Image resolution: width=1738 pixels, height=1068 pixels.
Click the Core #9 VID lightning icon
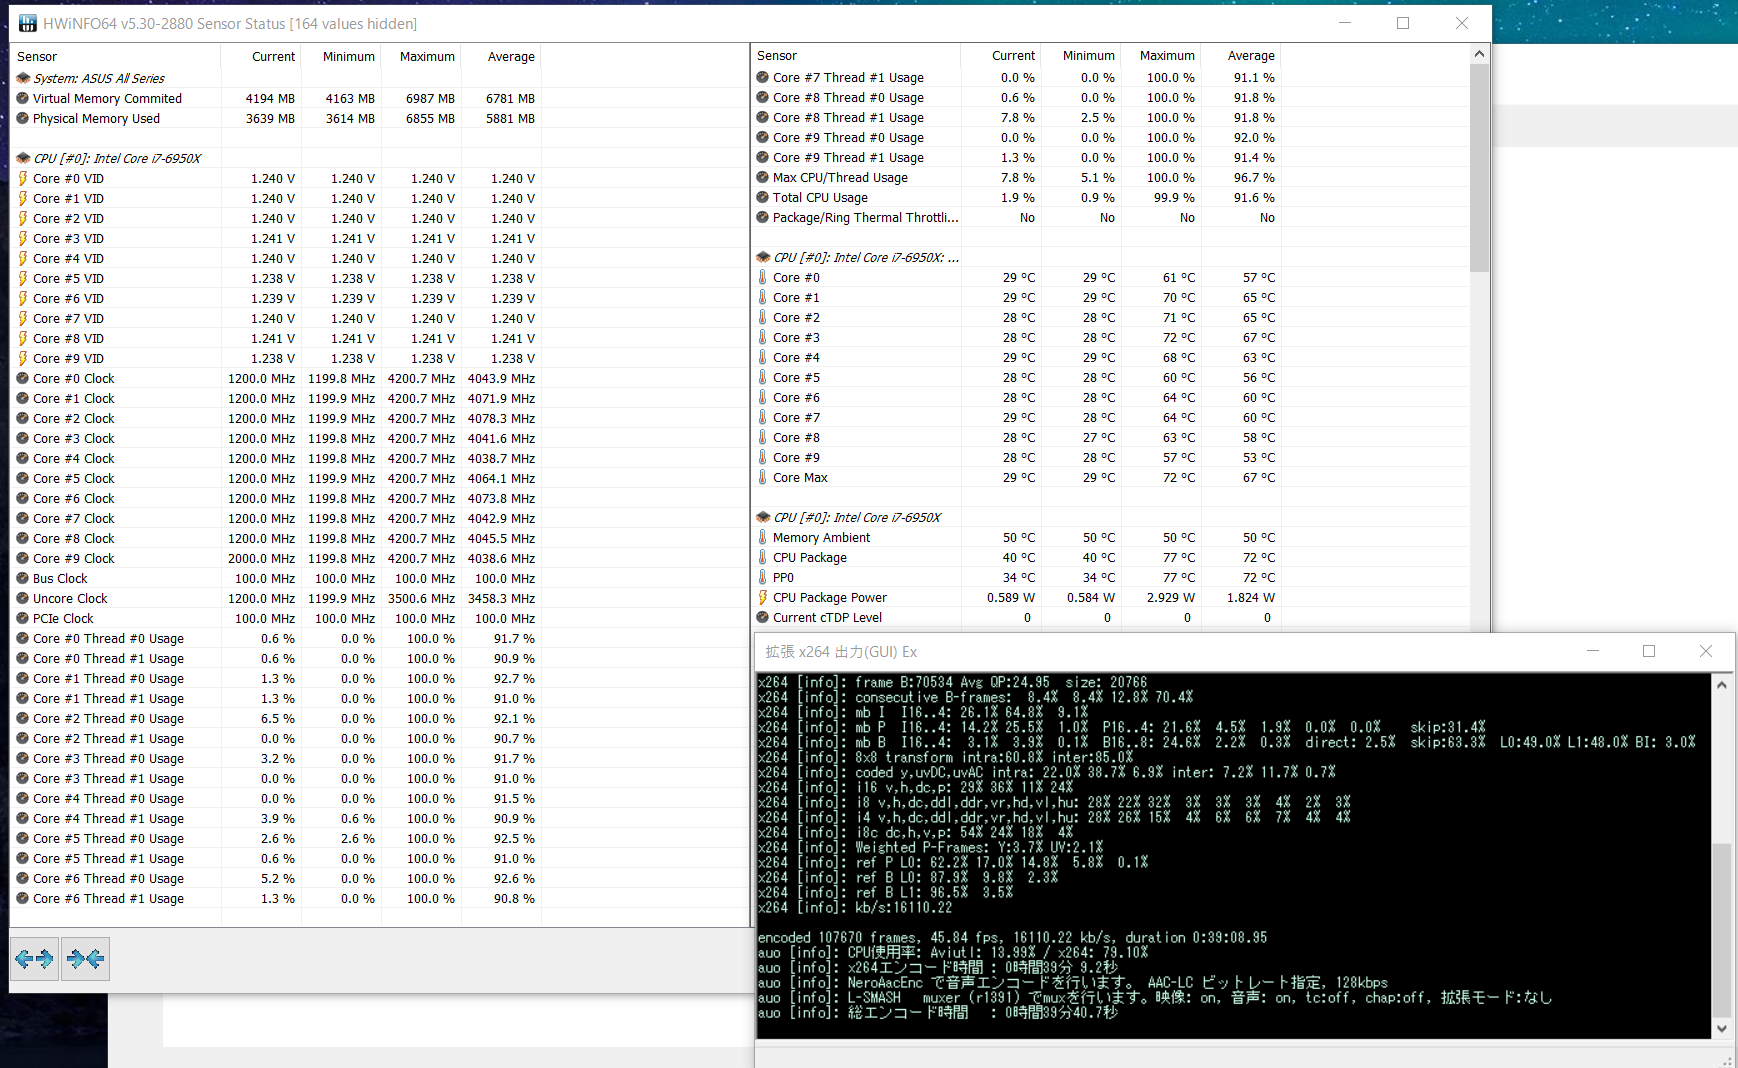pos(23,358)
